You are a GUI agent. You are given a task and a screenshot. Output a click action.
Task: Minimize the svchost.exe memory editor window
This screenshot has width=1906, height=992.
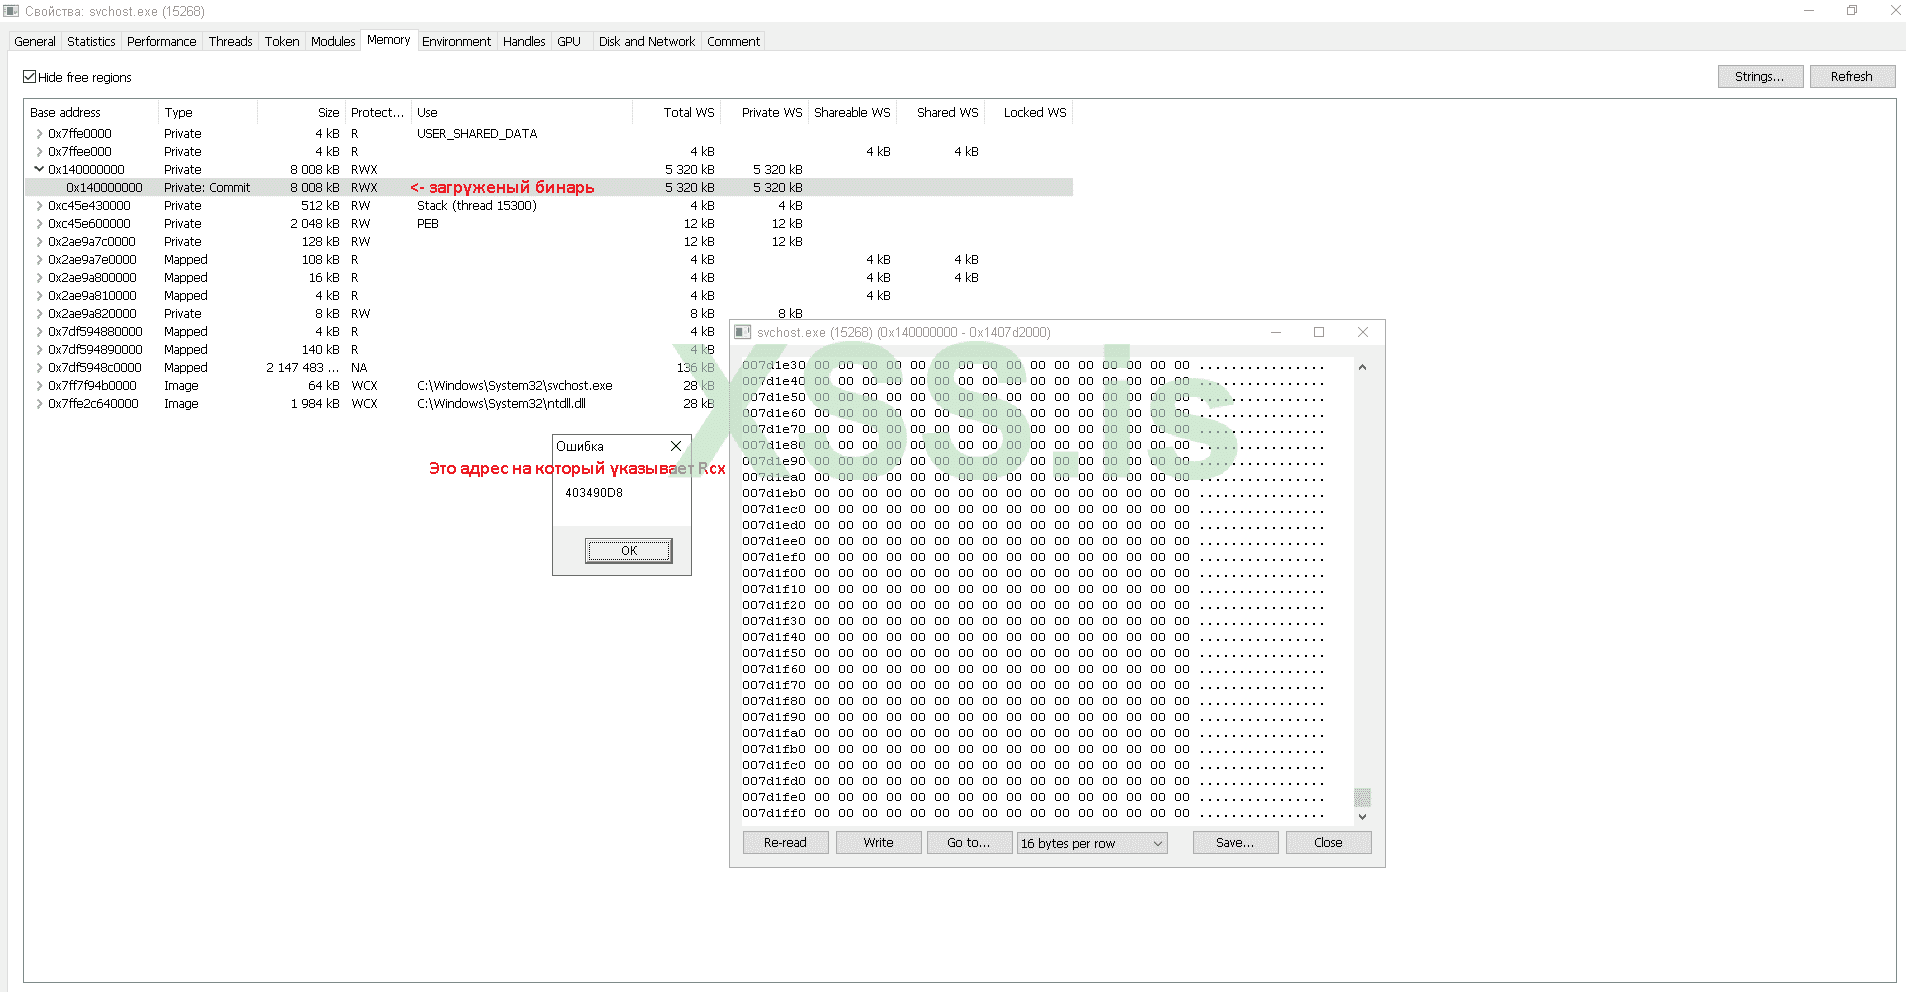coord(1276,332)
